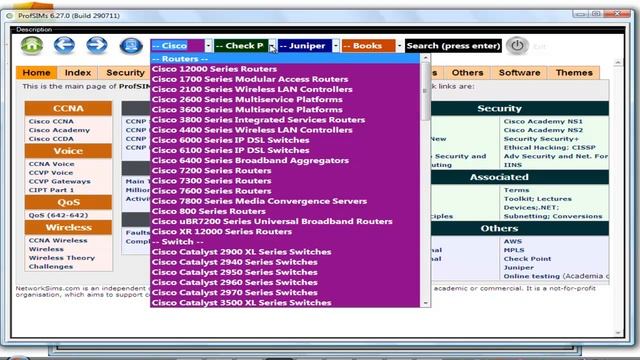Go forward with the right arrow icon

pos(97,45)
